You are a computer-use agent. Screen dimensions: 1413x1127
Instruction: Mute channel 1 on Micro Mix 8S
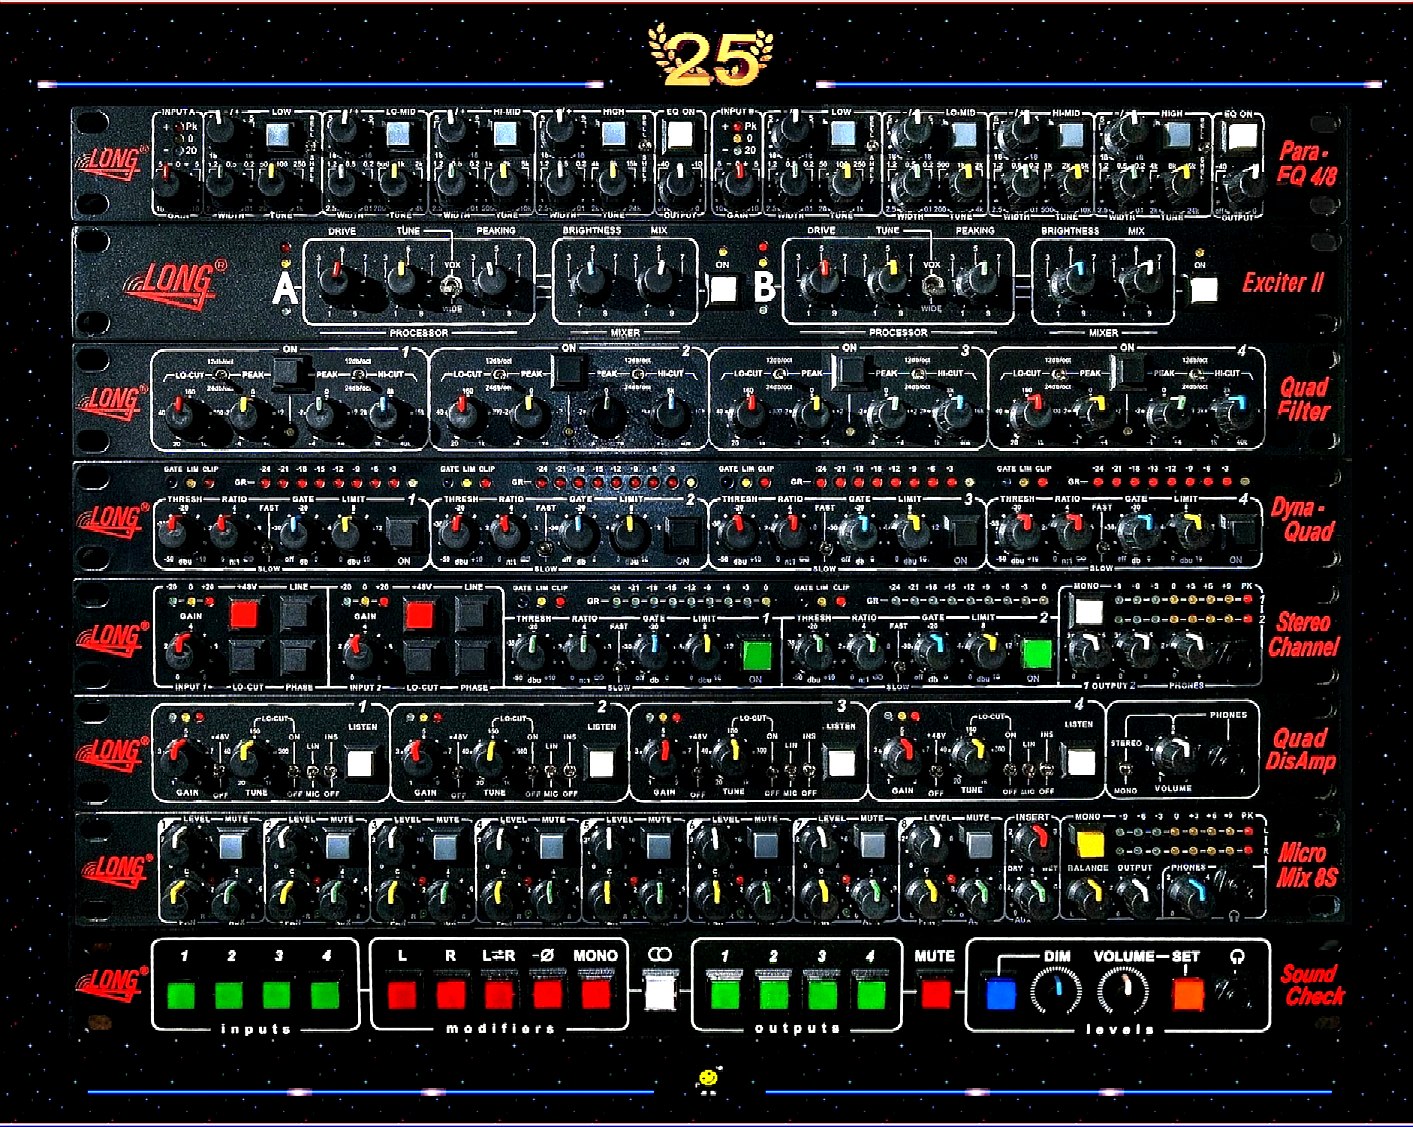click(x=231, y=847)
